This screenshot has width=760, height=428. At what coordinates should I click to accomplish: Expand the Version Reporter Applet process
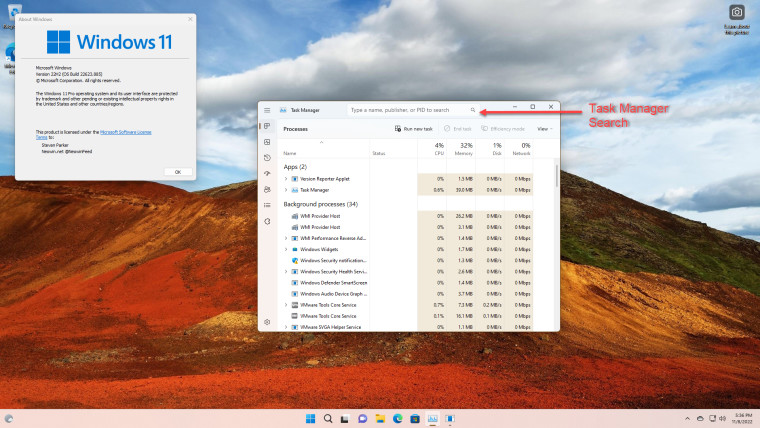point(286,179)
